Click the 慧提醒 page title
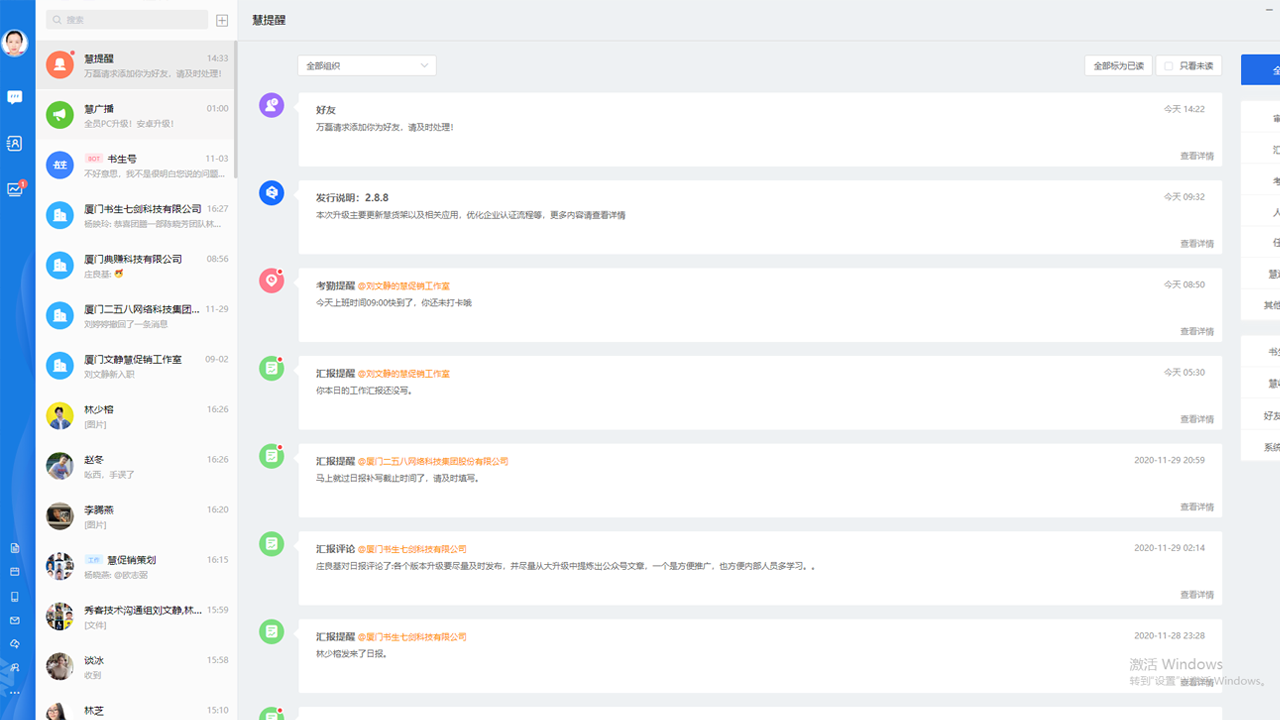 [269, 20]
